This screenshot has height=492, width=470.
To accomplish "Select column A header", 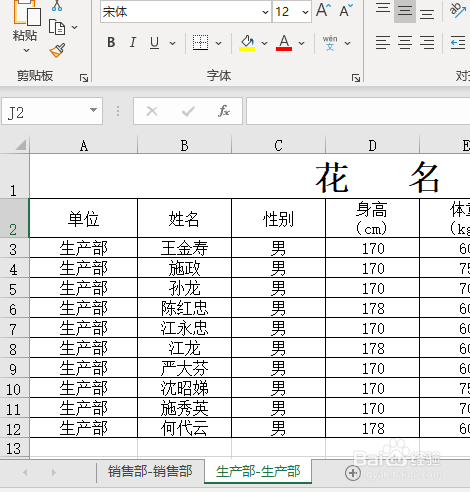I will click(84, 145).
